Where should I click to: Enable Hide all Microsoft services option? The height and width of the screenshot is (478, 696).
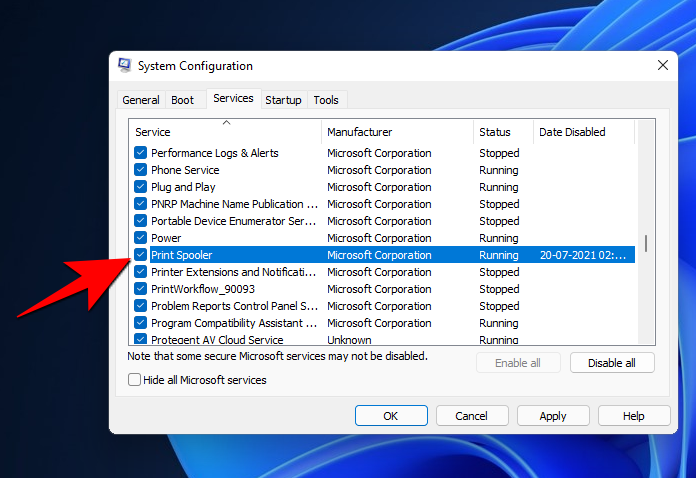pos(135,380)
